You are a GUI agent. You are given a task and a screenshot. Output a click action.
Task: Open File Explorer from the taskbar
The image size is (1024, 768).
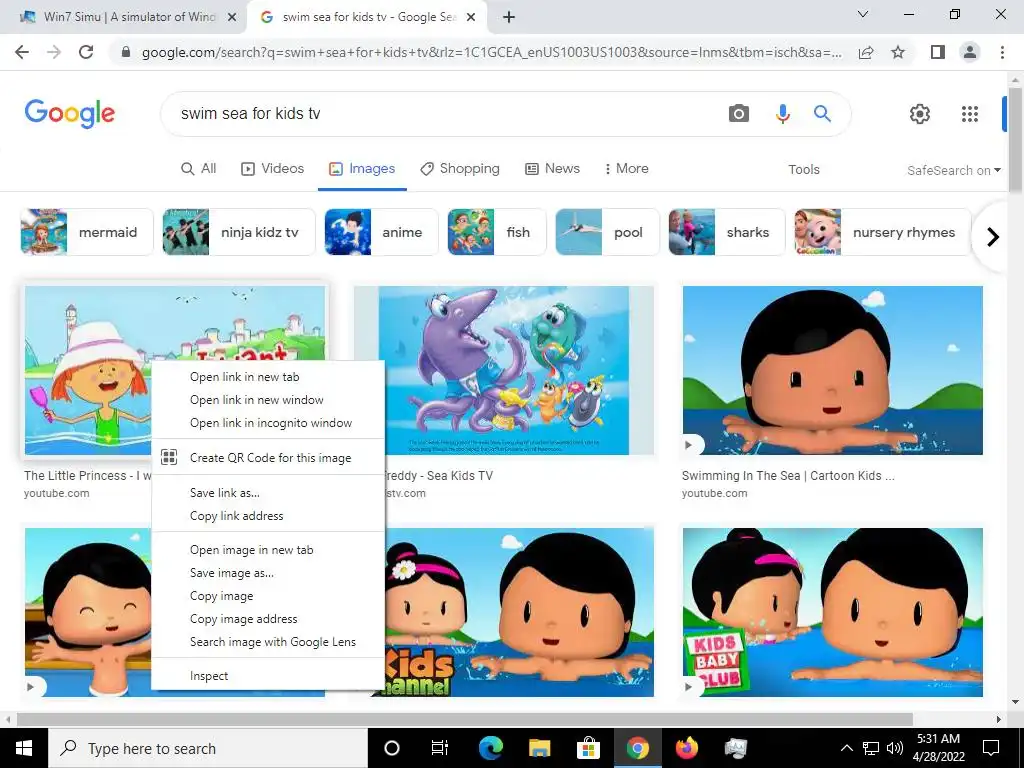(539, 748)
